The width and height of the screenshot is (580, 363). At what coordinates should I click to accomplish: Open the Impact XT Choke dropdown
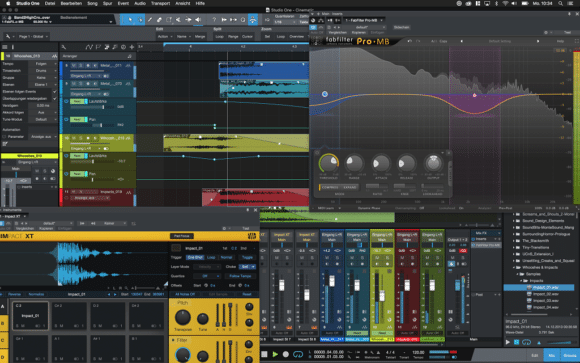pyautogui.click(x=247, y=266)
